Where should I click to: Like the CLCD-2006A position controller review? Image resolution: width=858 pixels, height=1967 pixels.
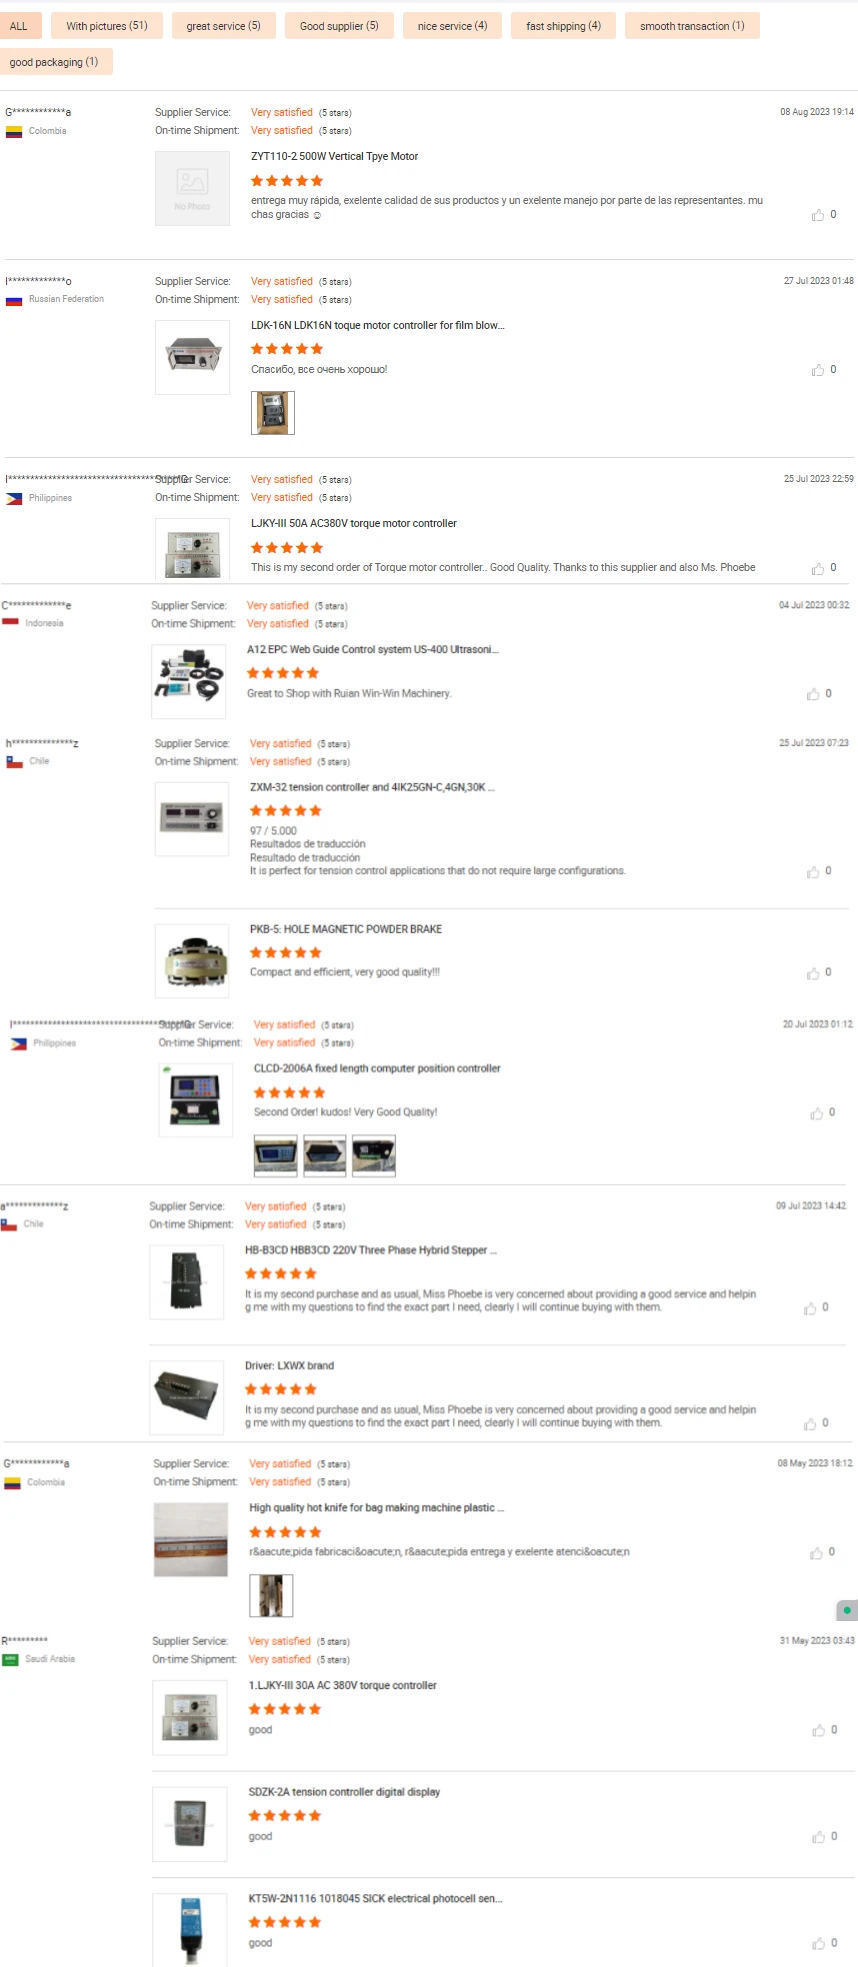point(817,1113)
